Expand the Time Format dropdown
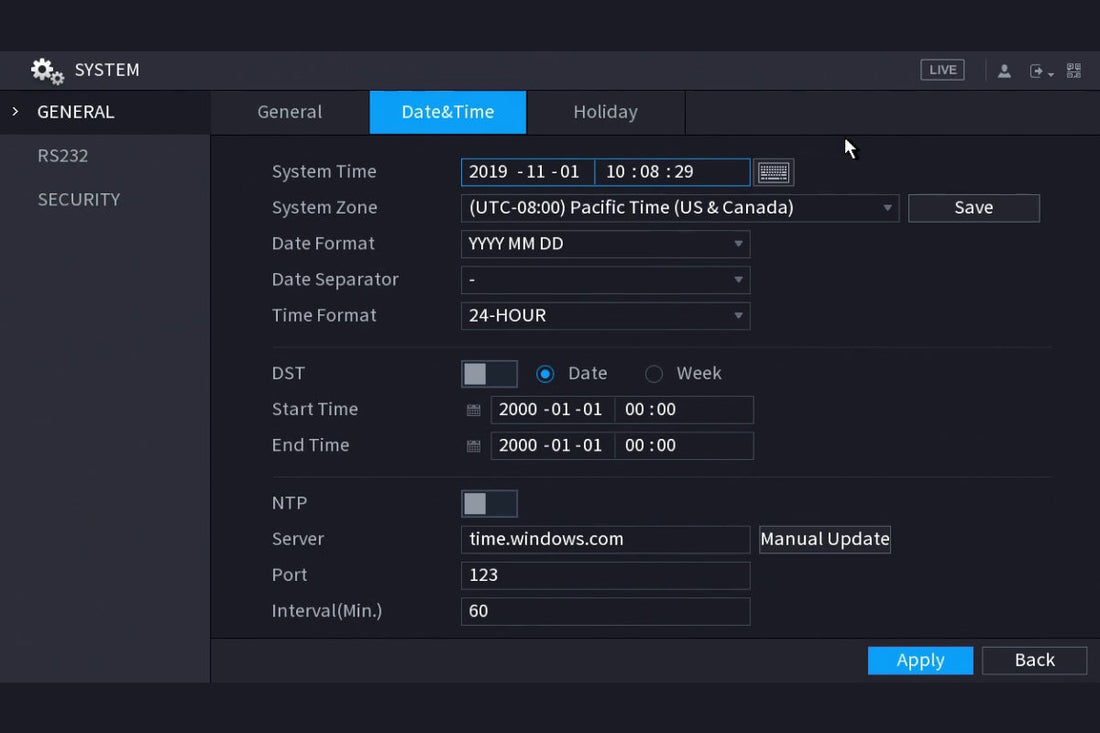The width and height of the screenshot is (1100, 733). tap(737, 316)
